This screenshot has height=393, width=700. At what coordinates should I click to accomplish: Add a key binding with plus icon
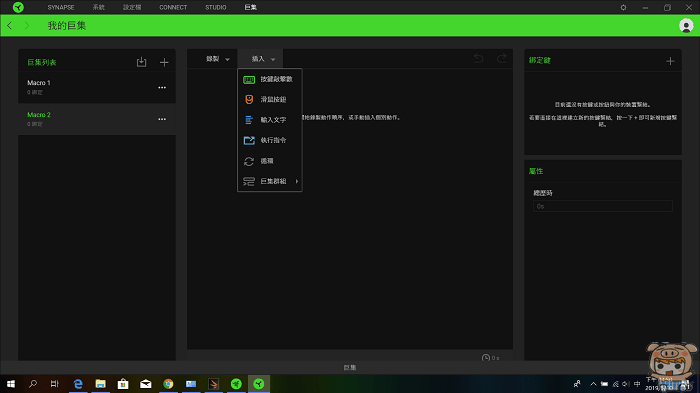670,61
